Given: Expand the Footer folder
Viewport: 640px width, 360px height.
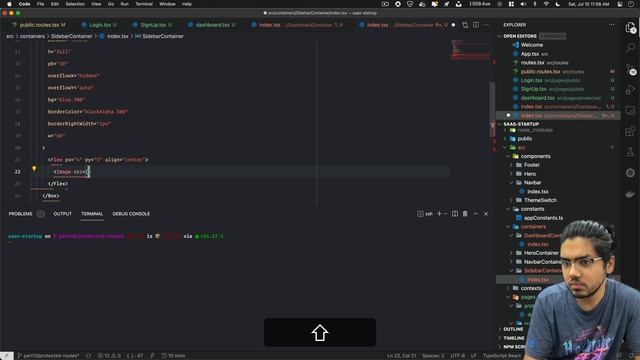Looking at the screenshot, I should tap(531, 165).
